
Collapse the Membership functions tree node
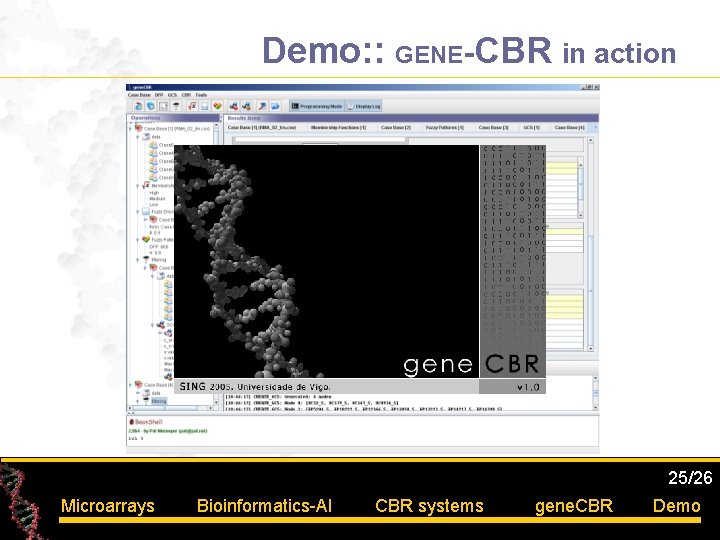138,186
